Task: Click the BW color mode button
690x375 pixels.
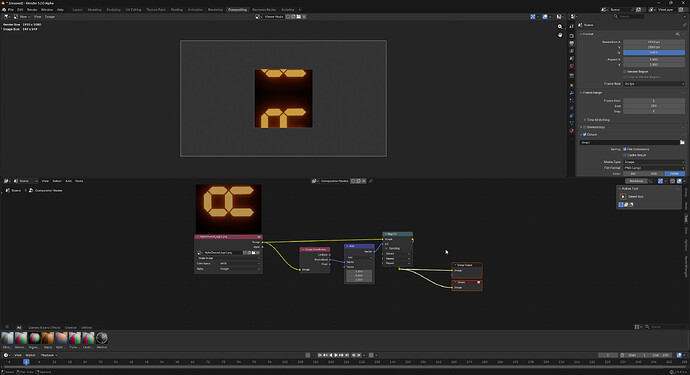Action: 633,173
